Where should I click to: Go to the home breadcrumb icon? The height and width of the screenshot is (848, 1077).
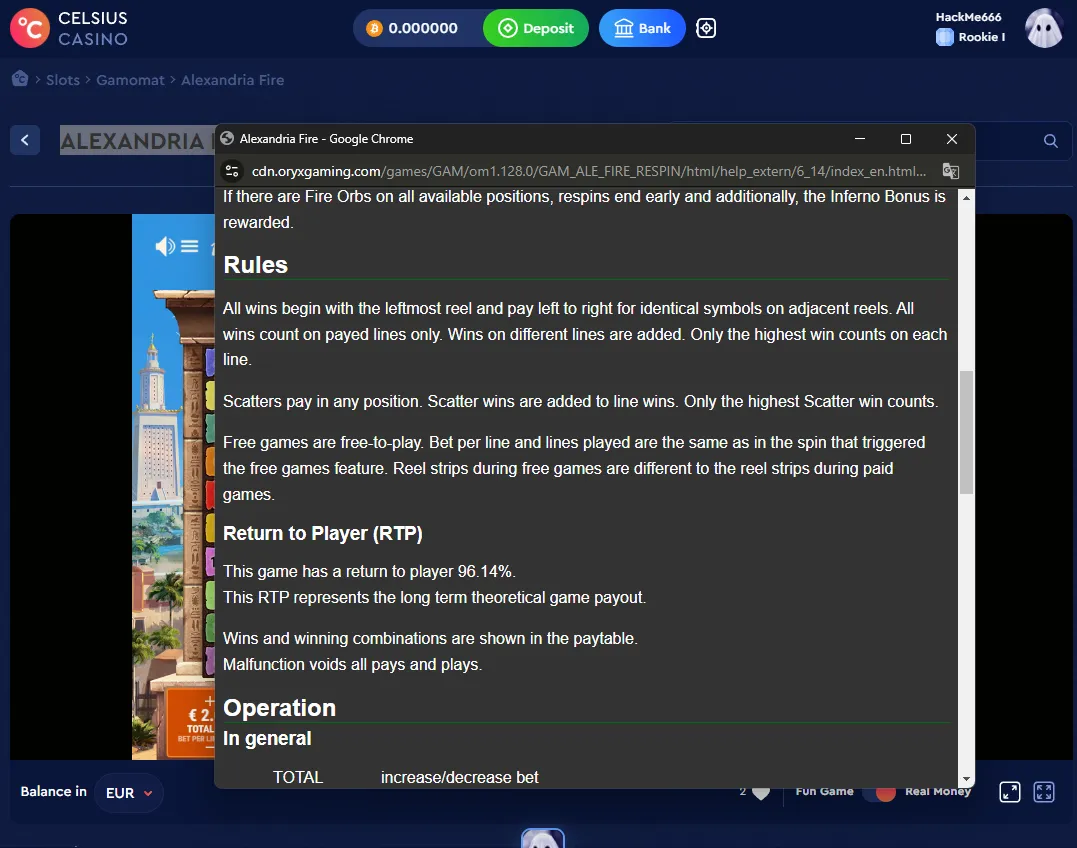point(20,79)
